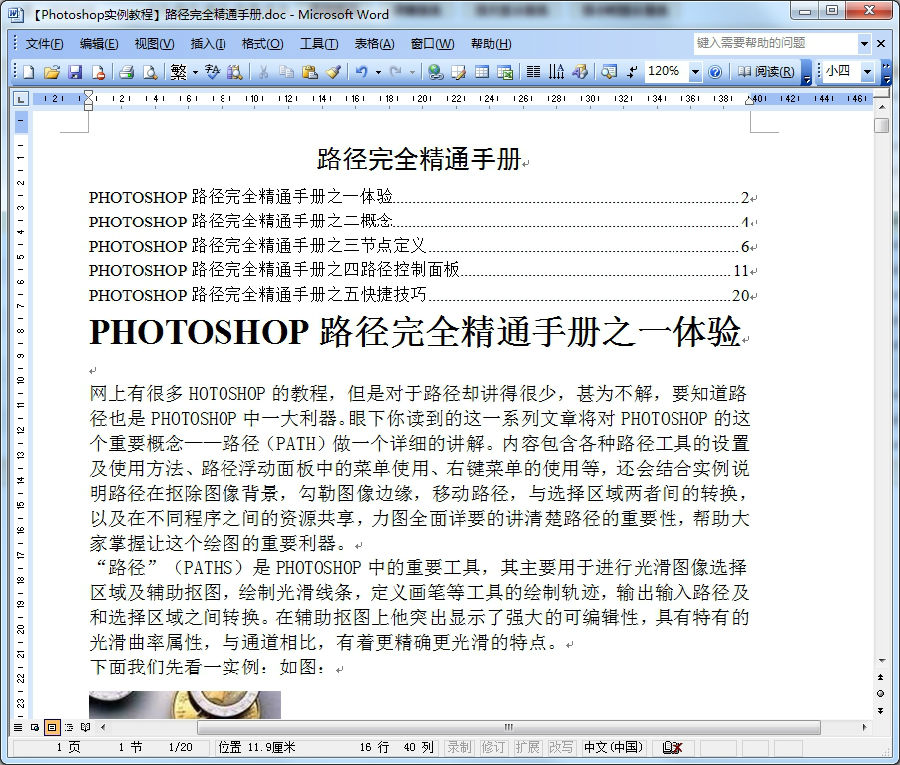The width and height of the screenshot is (900, 765).
Task: Open the 视图(V) menu
Action: click(x=154, y=44)
